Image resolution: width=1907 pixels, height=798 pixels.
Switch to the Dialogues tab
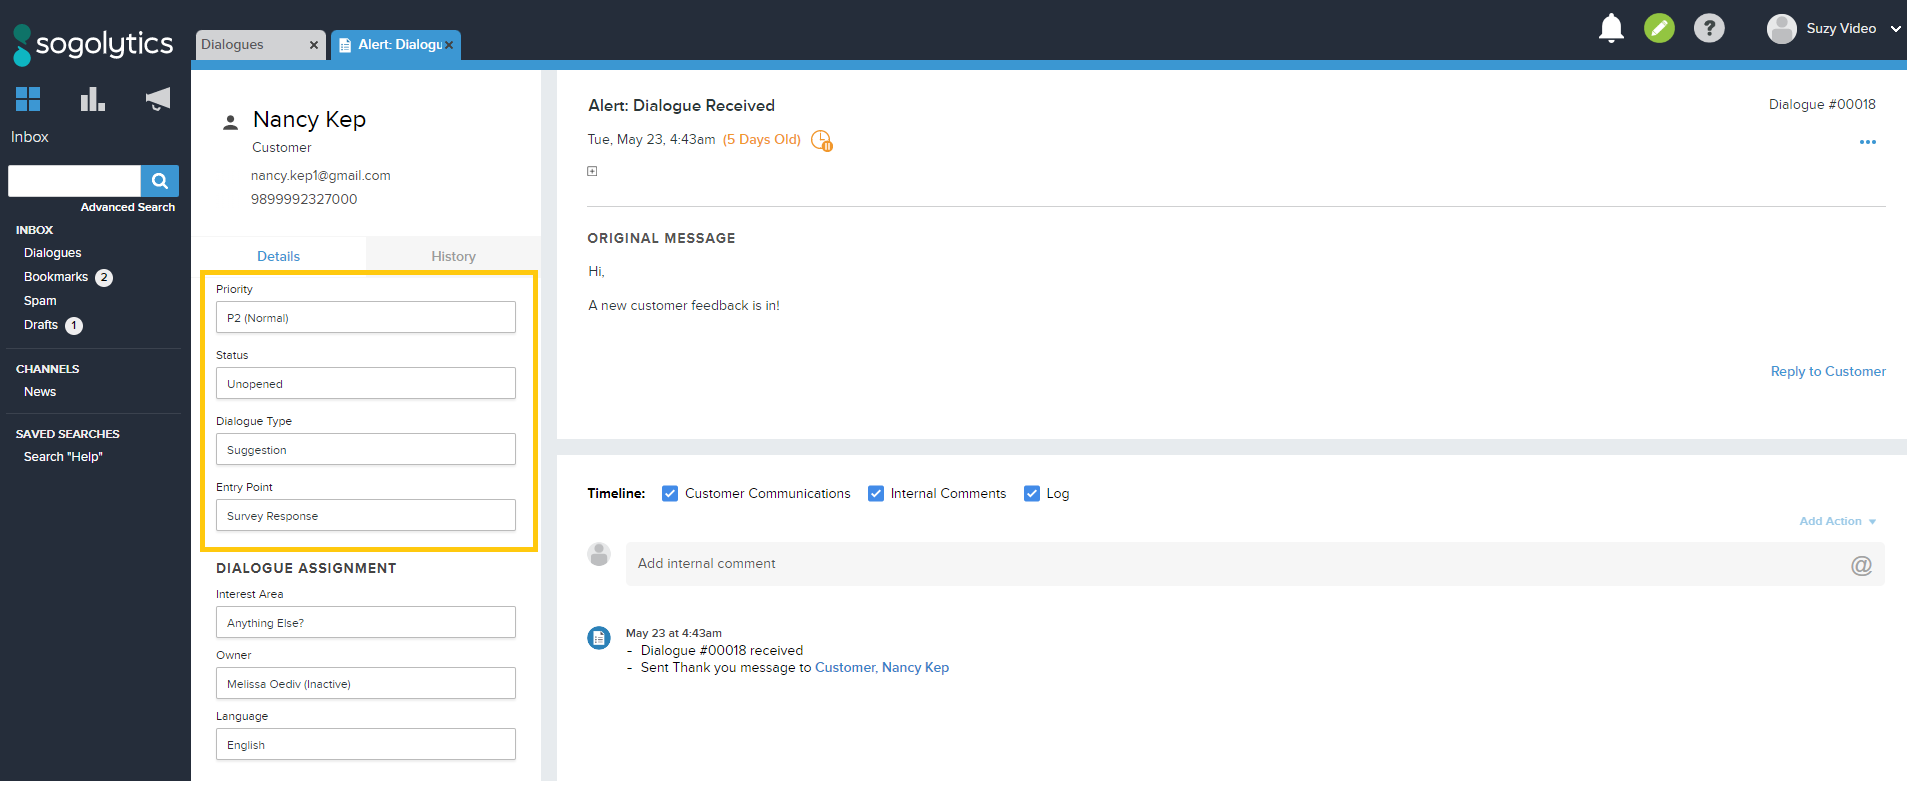pos(248,45)
